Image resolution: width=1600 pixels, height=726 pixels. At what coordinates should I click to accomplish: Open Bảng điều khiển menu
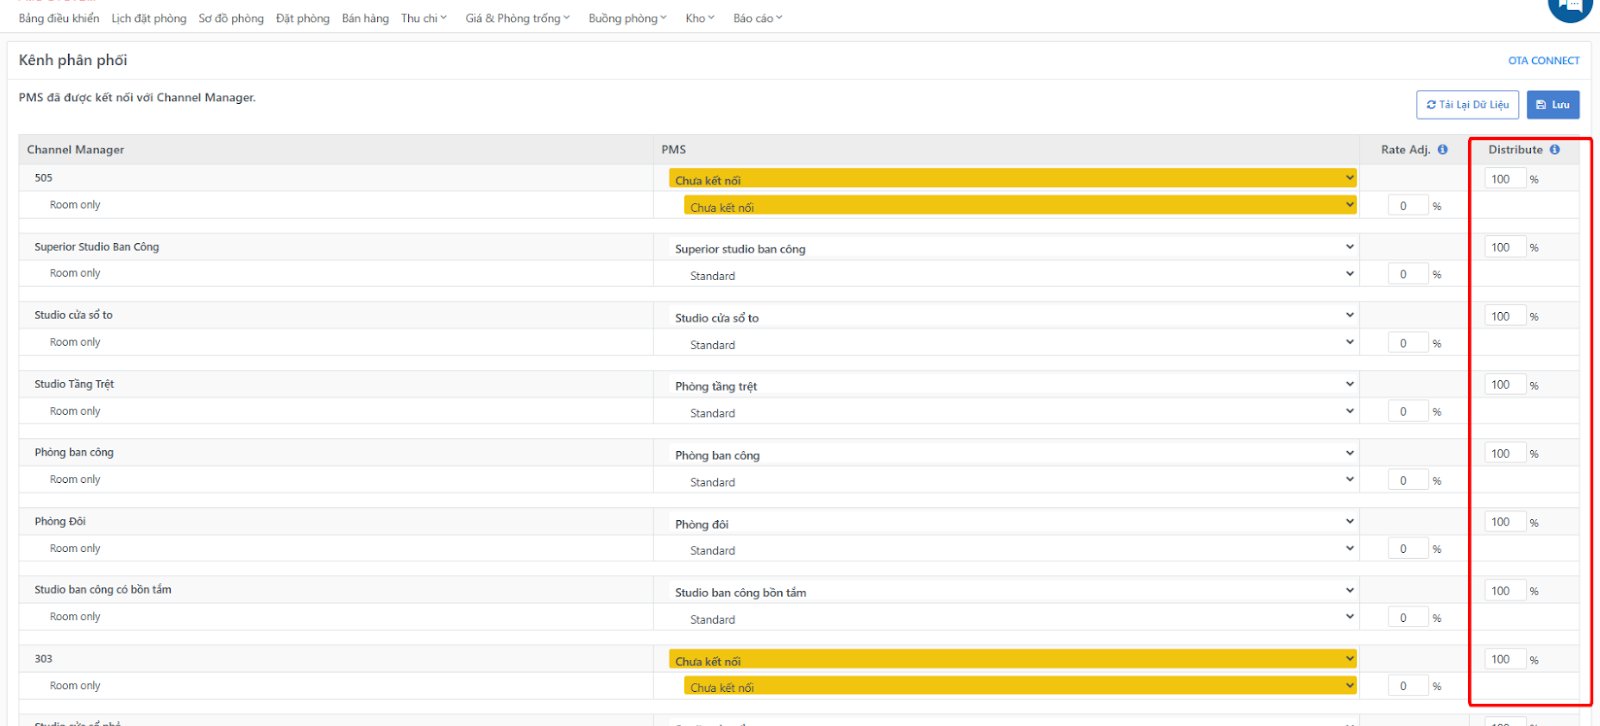pyautogui.click(x=59, y=18)
